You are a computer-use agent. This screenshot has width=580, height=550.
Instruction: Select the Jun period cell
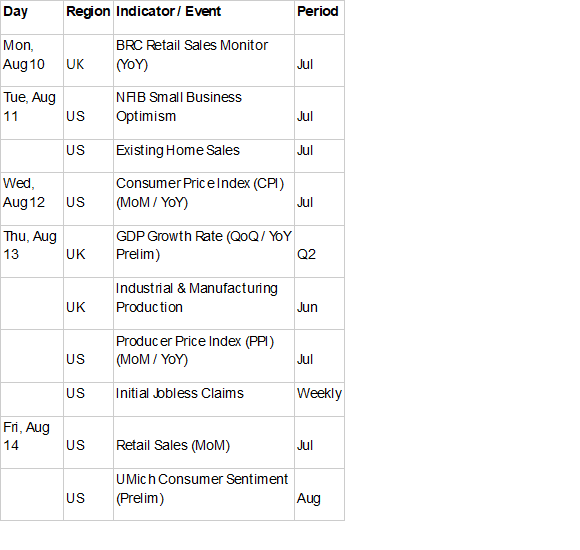click(x=320, y=304)
